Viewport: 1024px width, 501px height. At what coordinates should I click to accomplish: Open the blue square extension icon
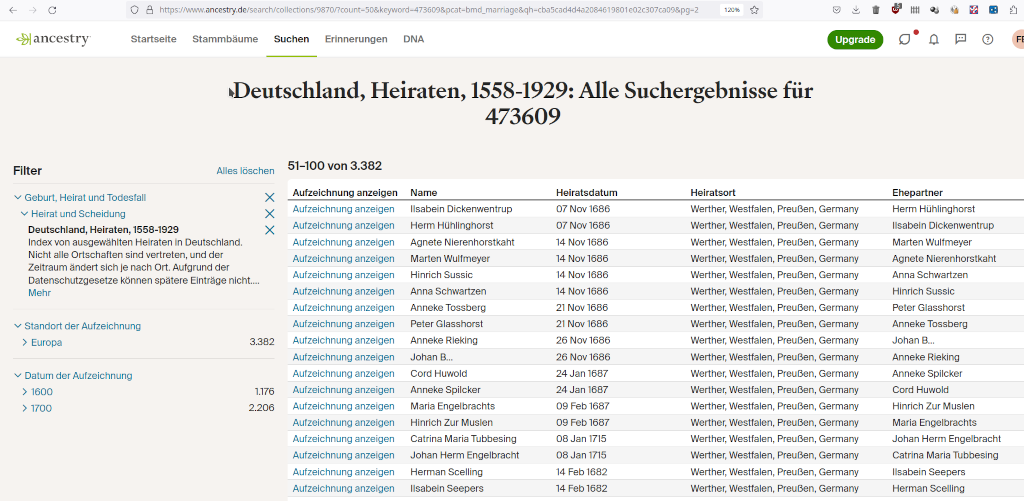993,10
